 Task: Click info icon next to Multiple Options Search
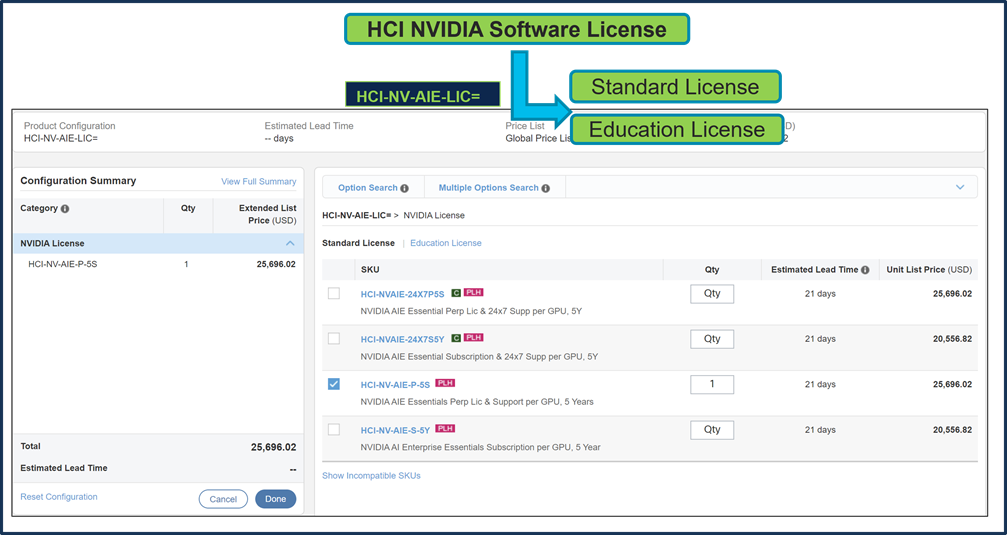[x=545, y=188]
